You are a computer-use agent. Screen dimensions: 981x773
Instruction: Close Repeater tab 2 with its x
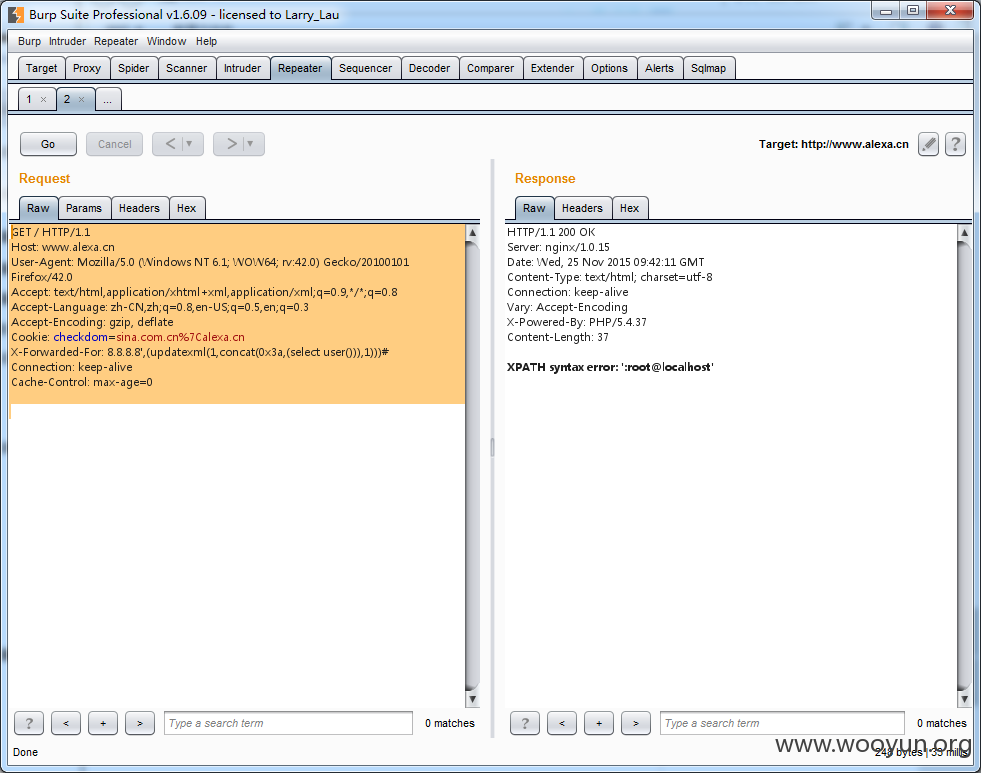pyautogui.click(x=81, y=99)
